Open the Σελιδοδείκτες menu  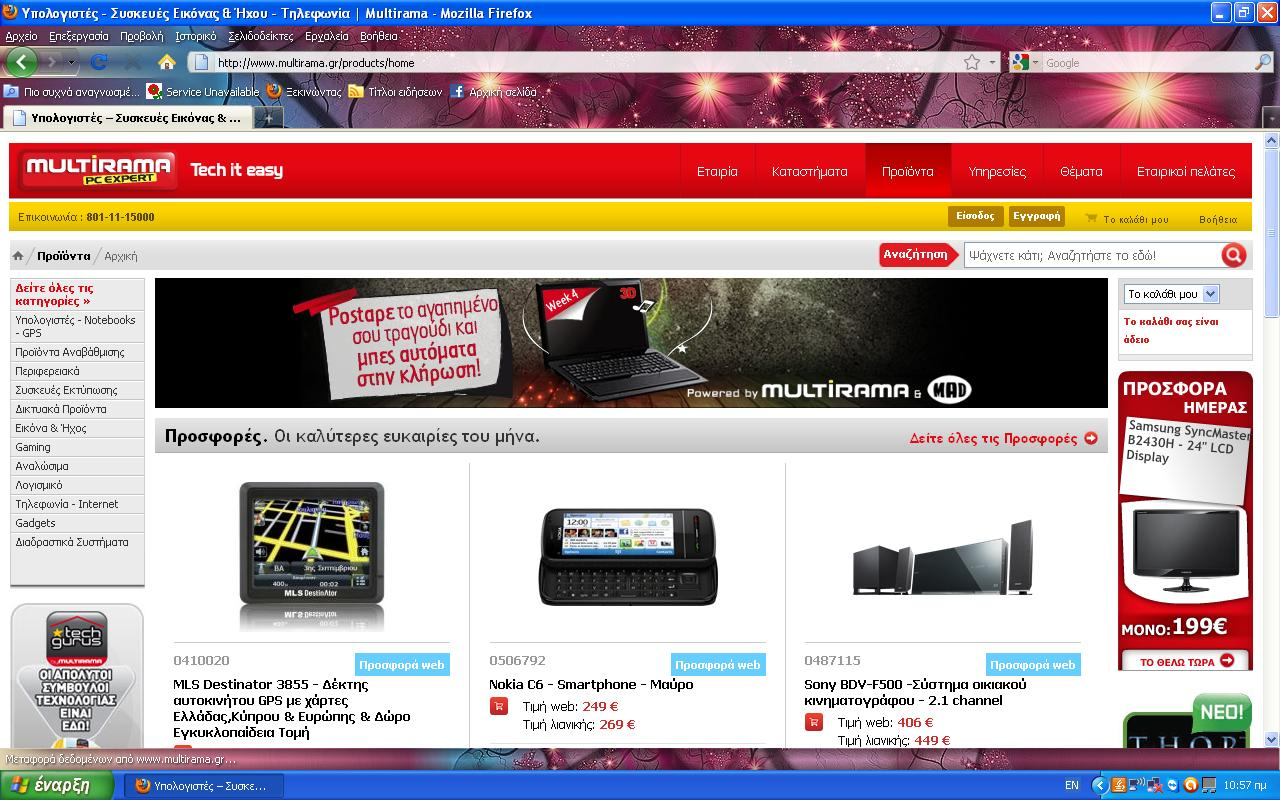click(261, 36)
